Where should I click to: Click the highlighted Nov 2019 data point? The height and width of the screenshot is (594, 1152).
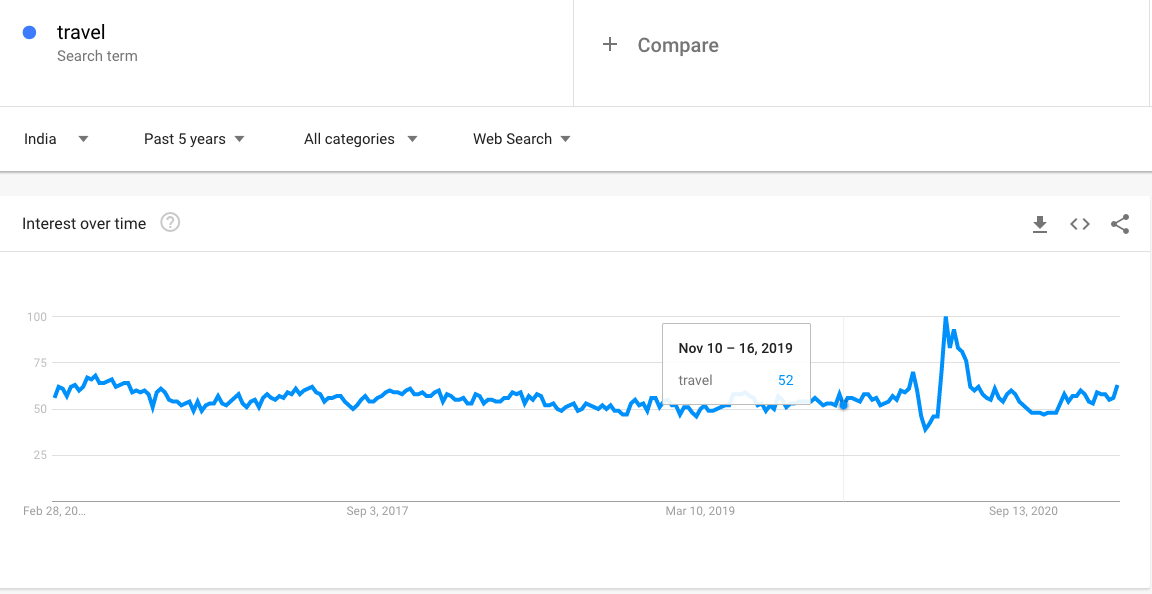843,405
